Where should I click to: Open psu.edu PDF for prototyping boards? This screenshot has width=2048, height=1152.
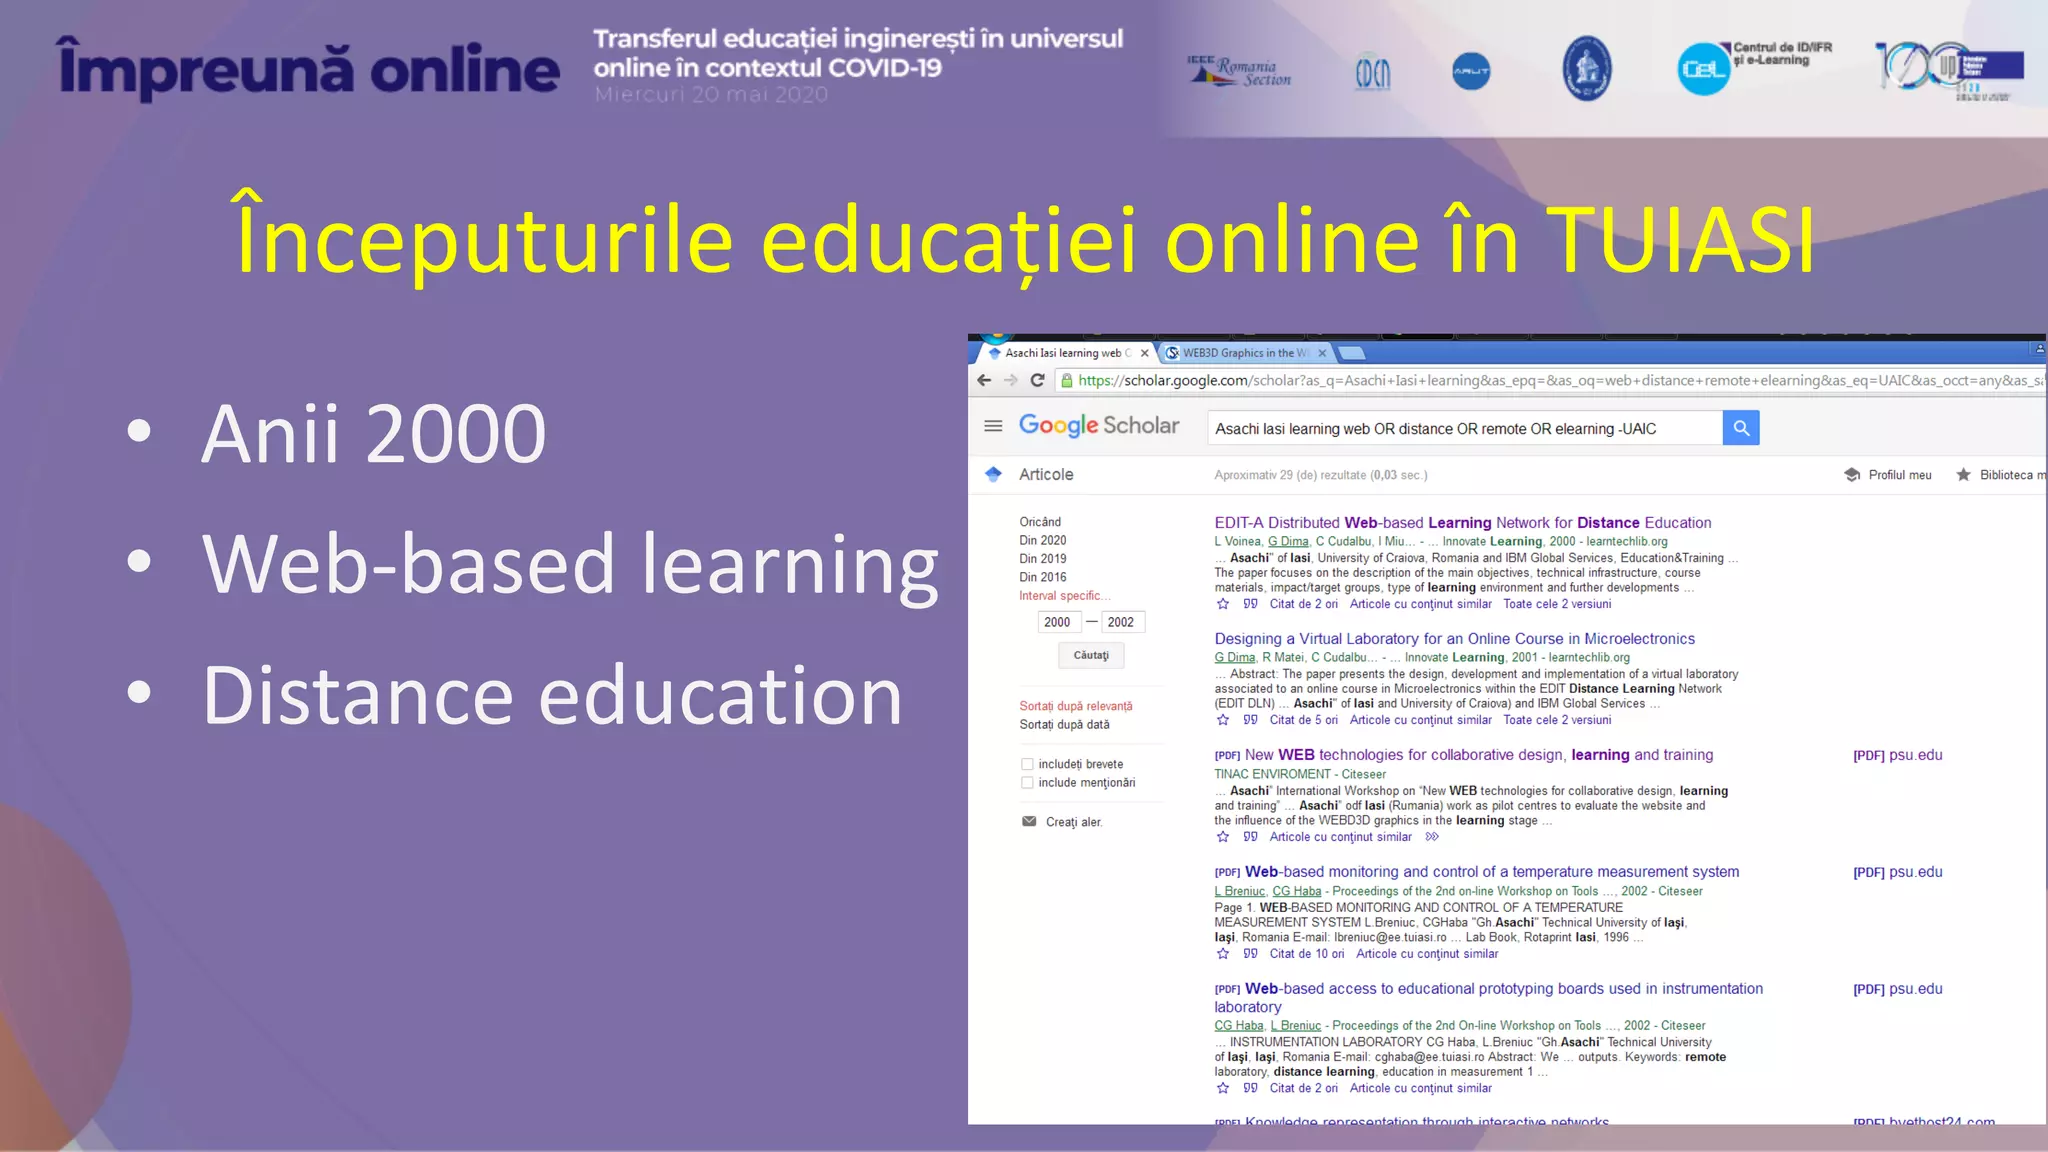click(1898, 989)
